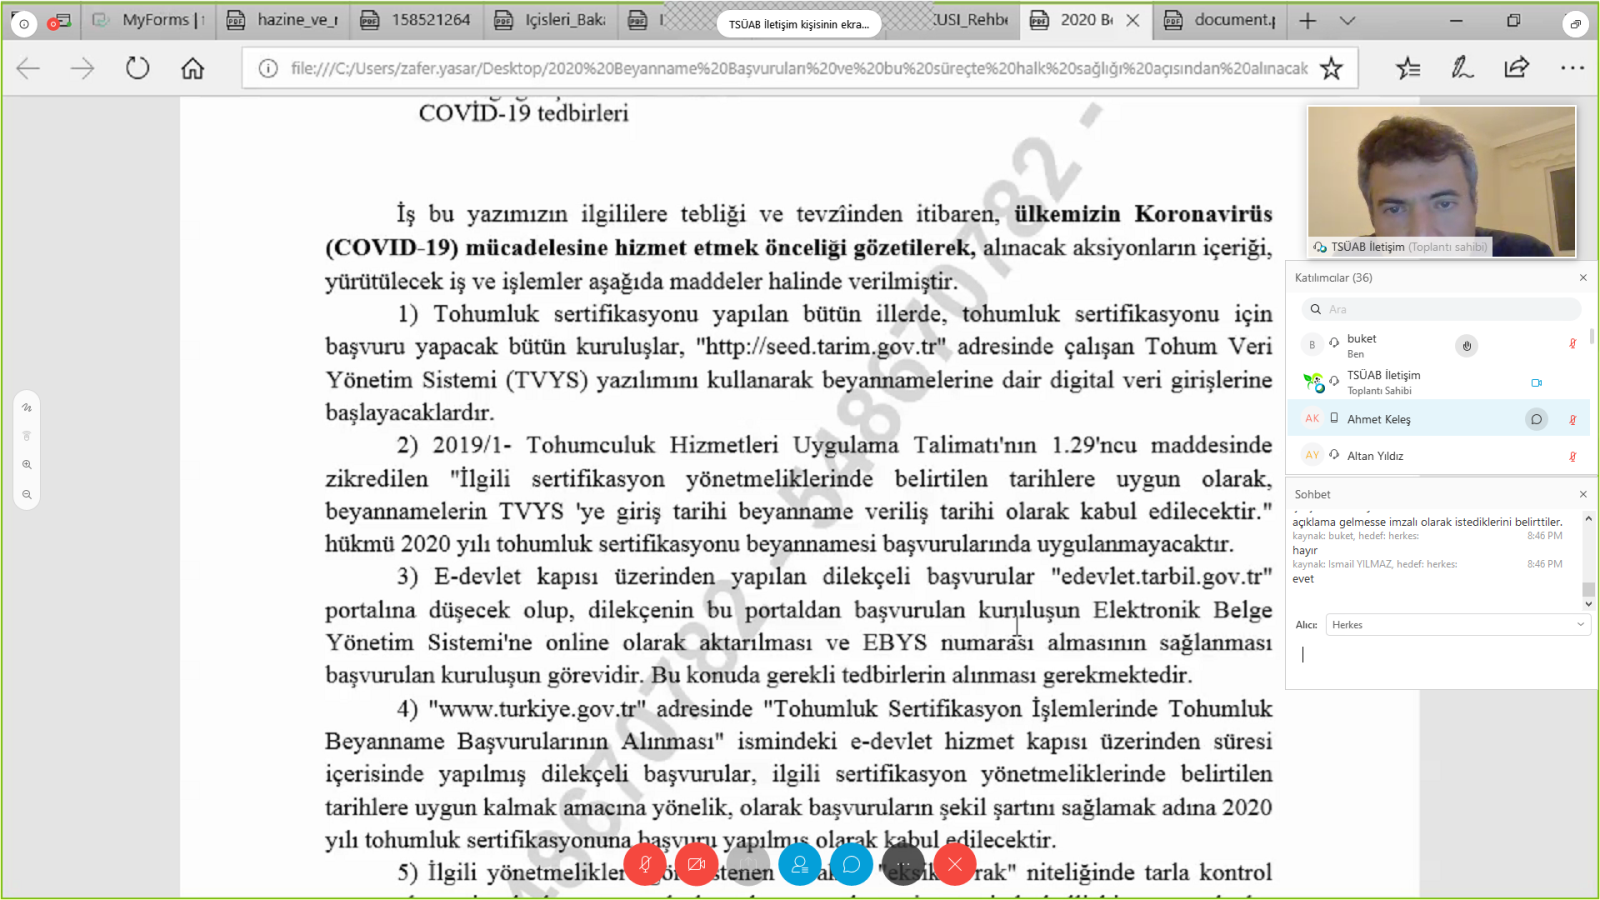Refresh the browser page
Image resolution: width=1600 pixels, height=900 pixels.
(138, 68)
